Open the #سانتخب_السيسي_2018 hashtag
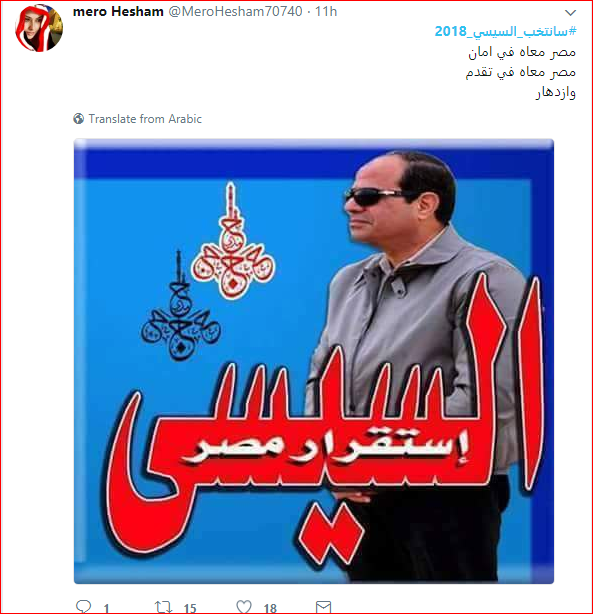The image size is (593, 614). [506, 31]
